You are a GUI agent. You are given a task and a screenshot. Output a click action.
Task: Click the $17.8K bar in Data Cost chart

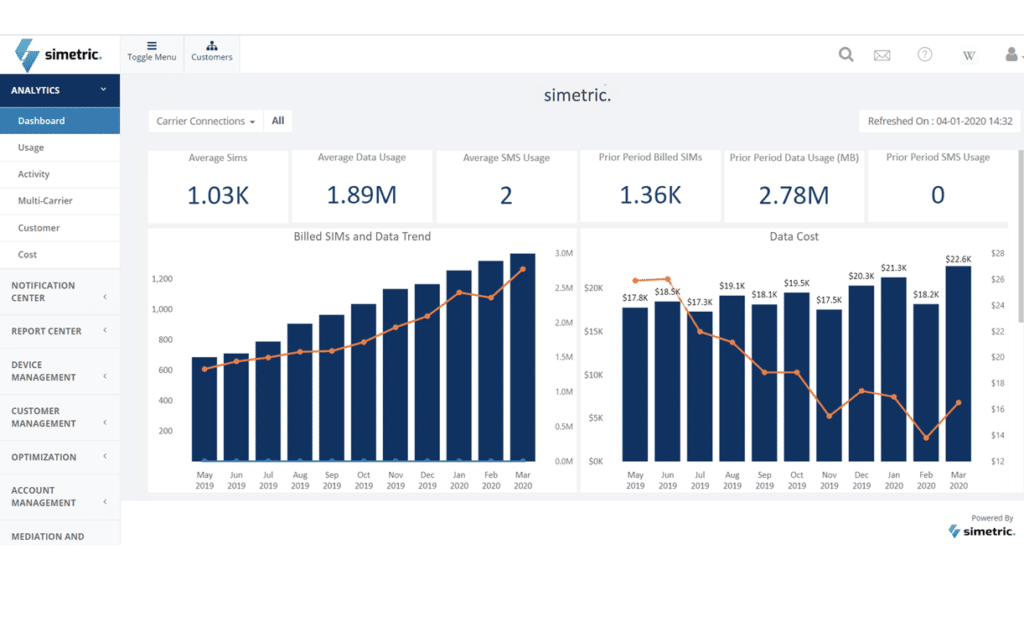(x=635, y=385)
